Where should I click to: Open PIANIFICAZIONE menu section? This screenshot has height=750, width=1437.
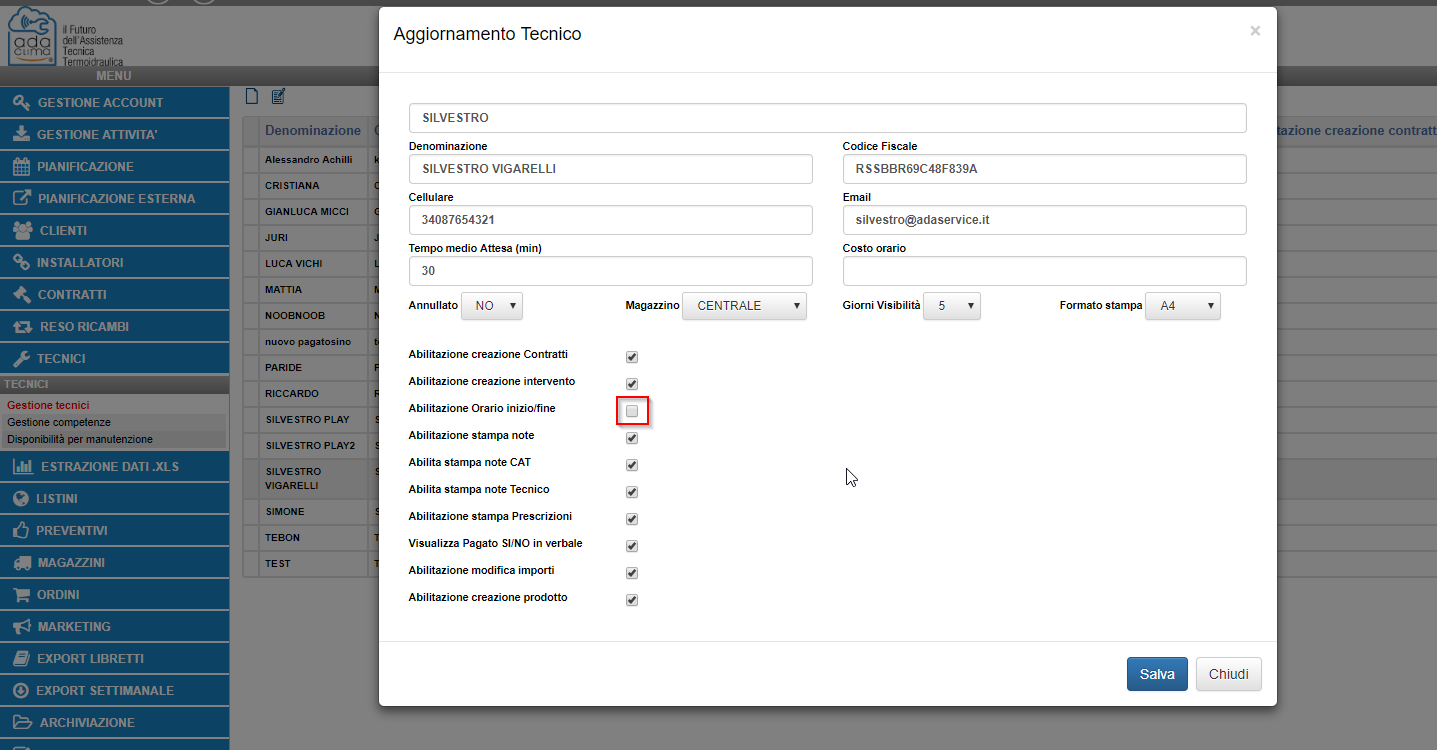point(115,167)
